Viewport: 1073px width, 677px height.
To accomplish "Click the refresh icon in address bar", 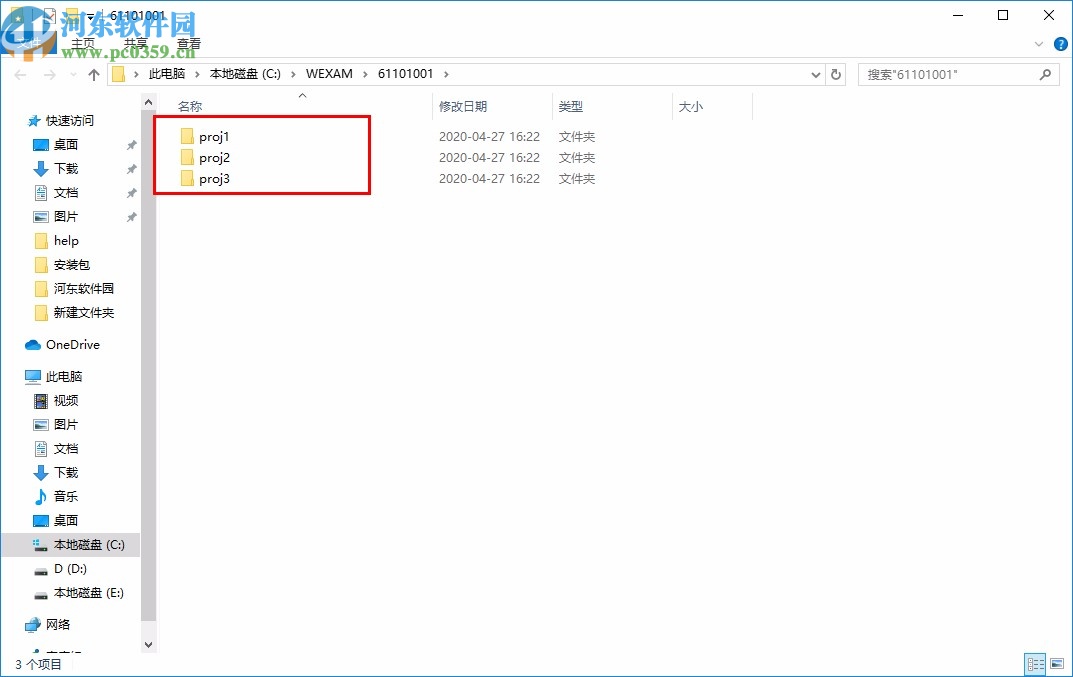I will click(x=836, y=73).
